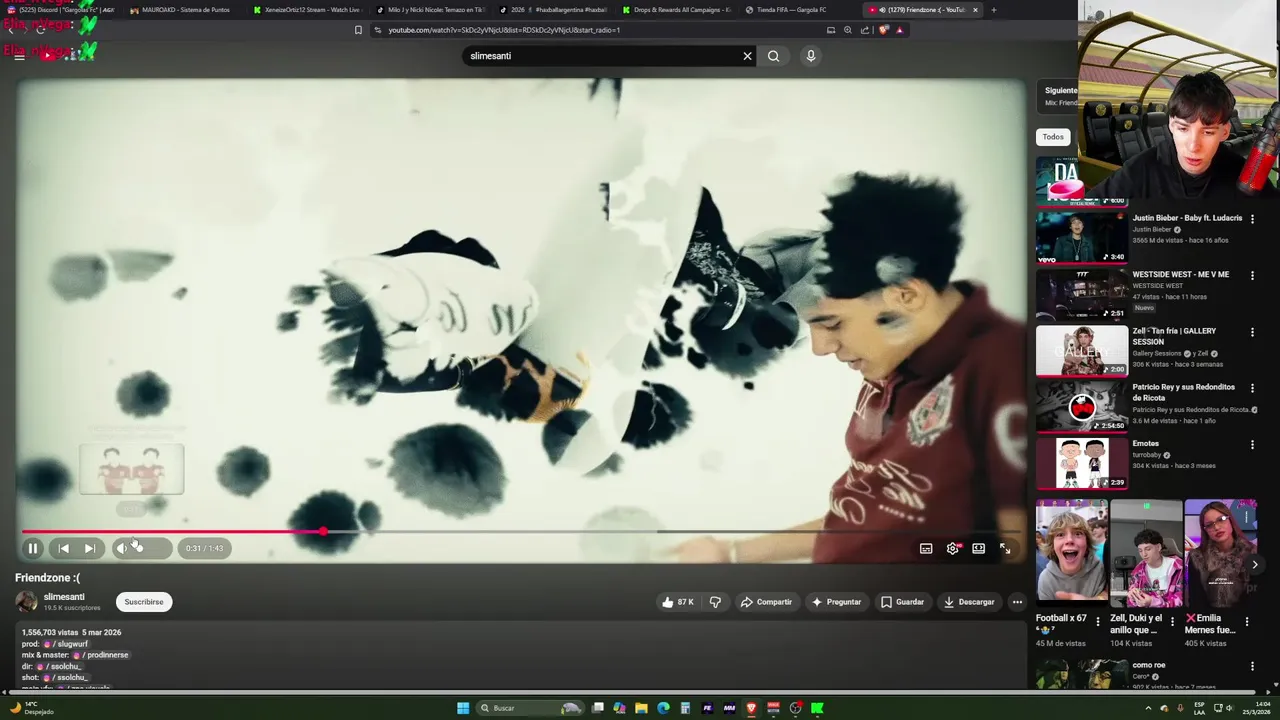This screenshot has width=1280, height=720.
Task: Toggle subtitles on the player
Action: 926,548
